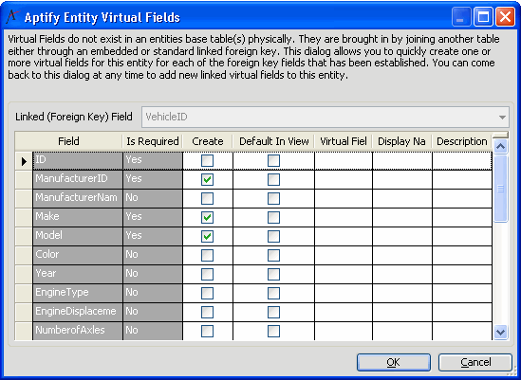Enable Default In View for EngineType
This screenshot has height=387, width=528.
(274, 293)
